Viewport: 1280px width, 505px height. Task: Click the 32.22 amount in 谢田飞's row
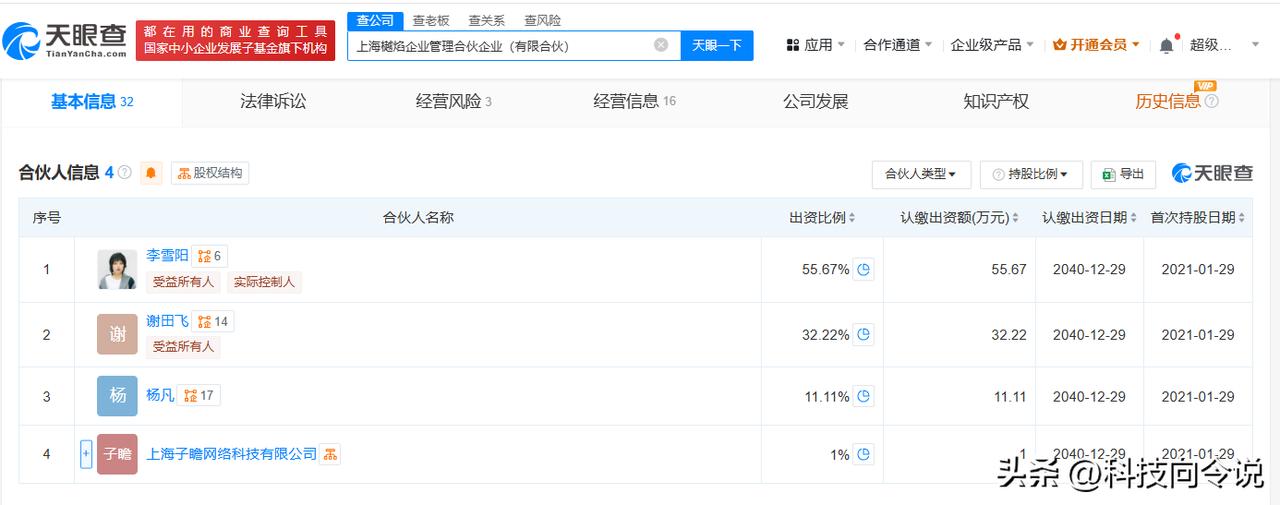[x=1009, y=335]
